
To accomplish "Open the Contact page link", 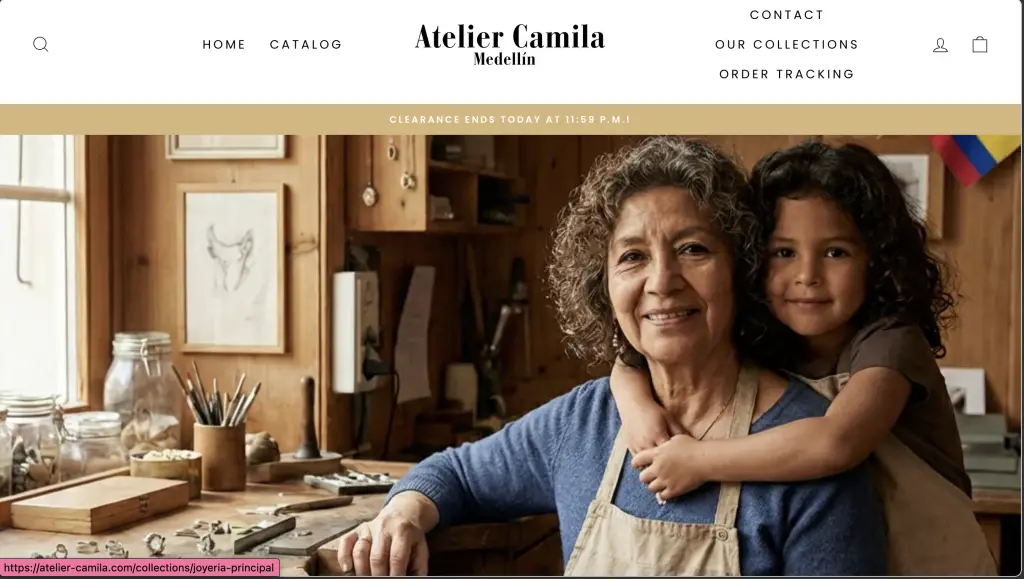I will coord(787,15).
